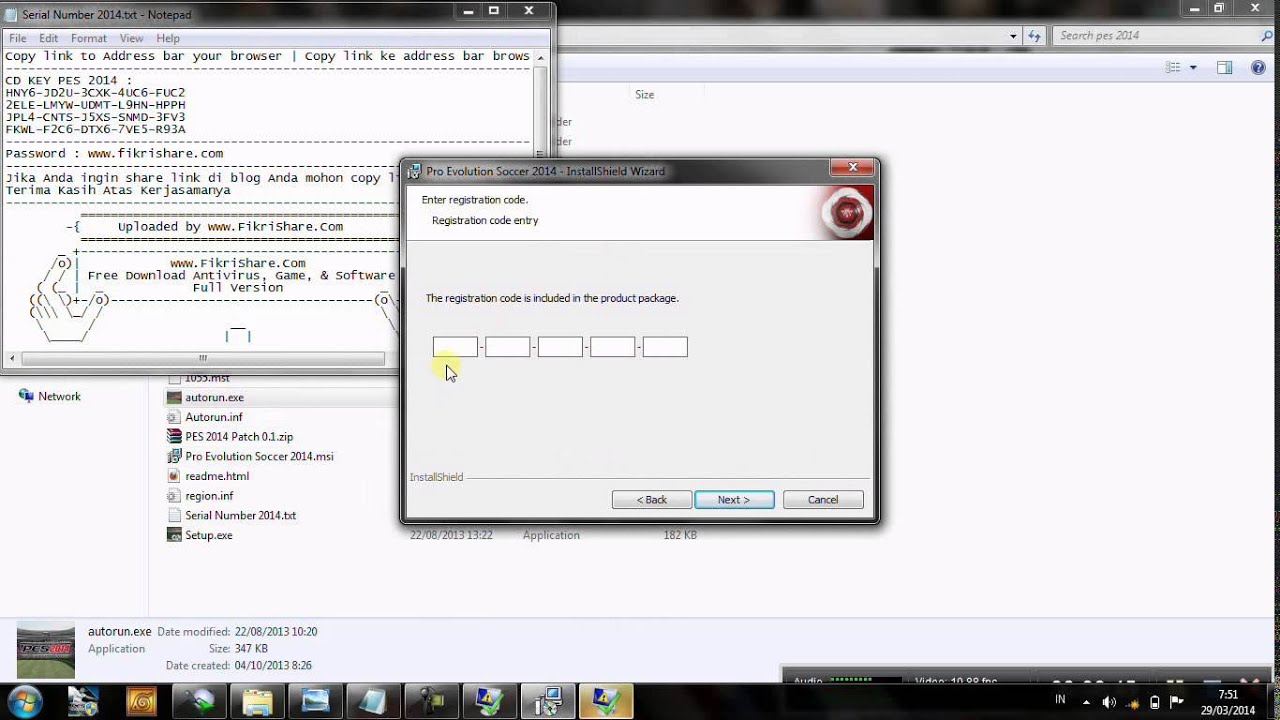The width and height of the screenshot is (1280, 720).
Task: Click the second registration code box
Action: pyautogui.click(x=507, y=347)
